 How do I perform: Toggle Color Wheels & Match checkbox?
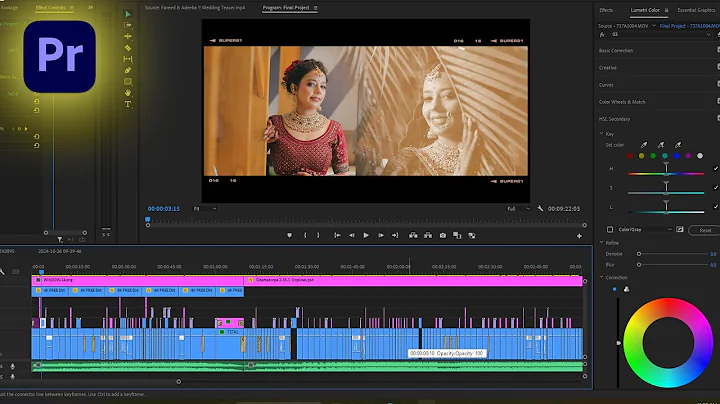(x=718, y=101)
